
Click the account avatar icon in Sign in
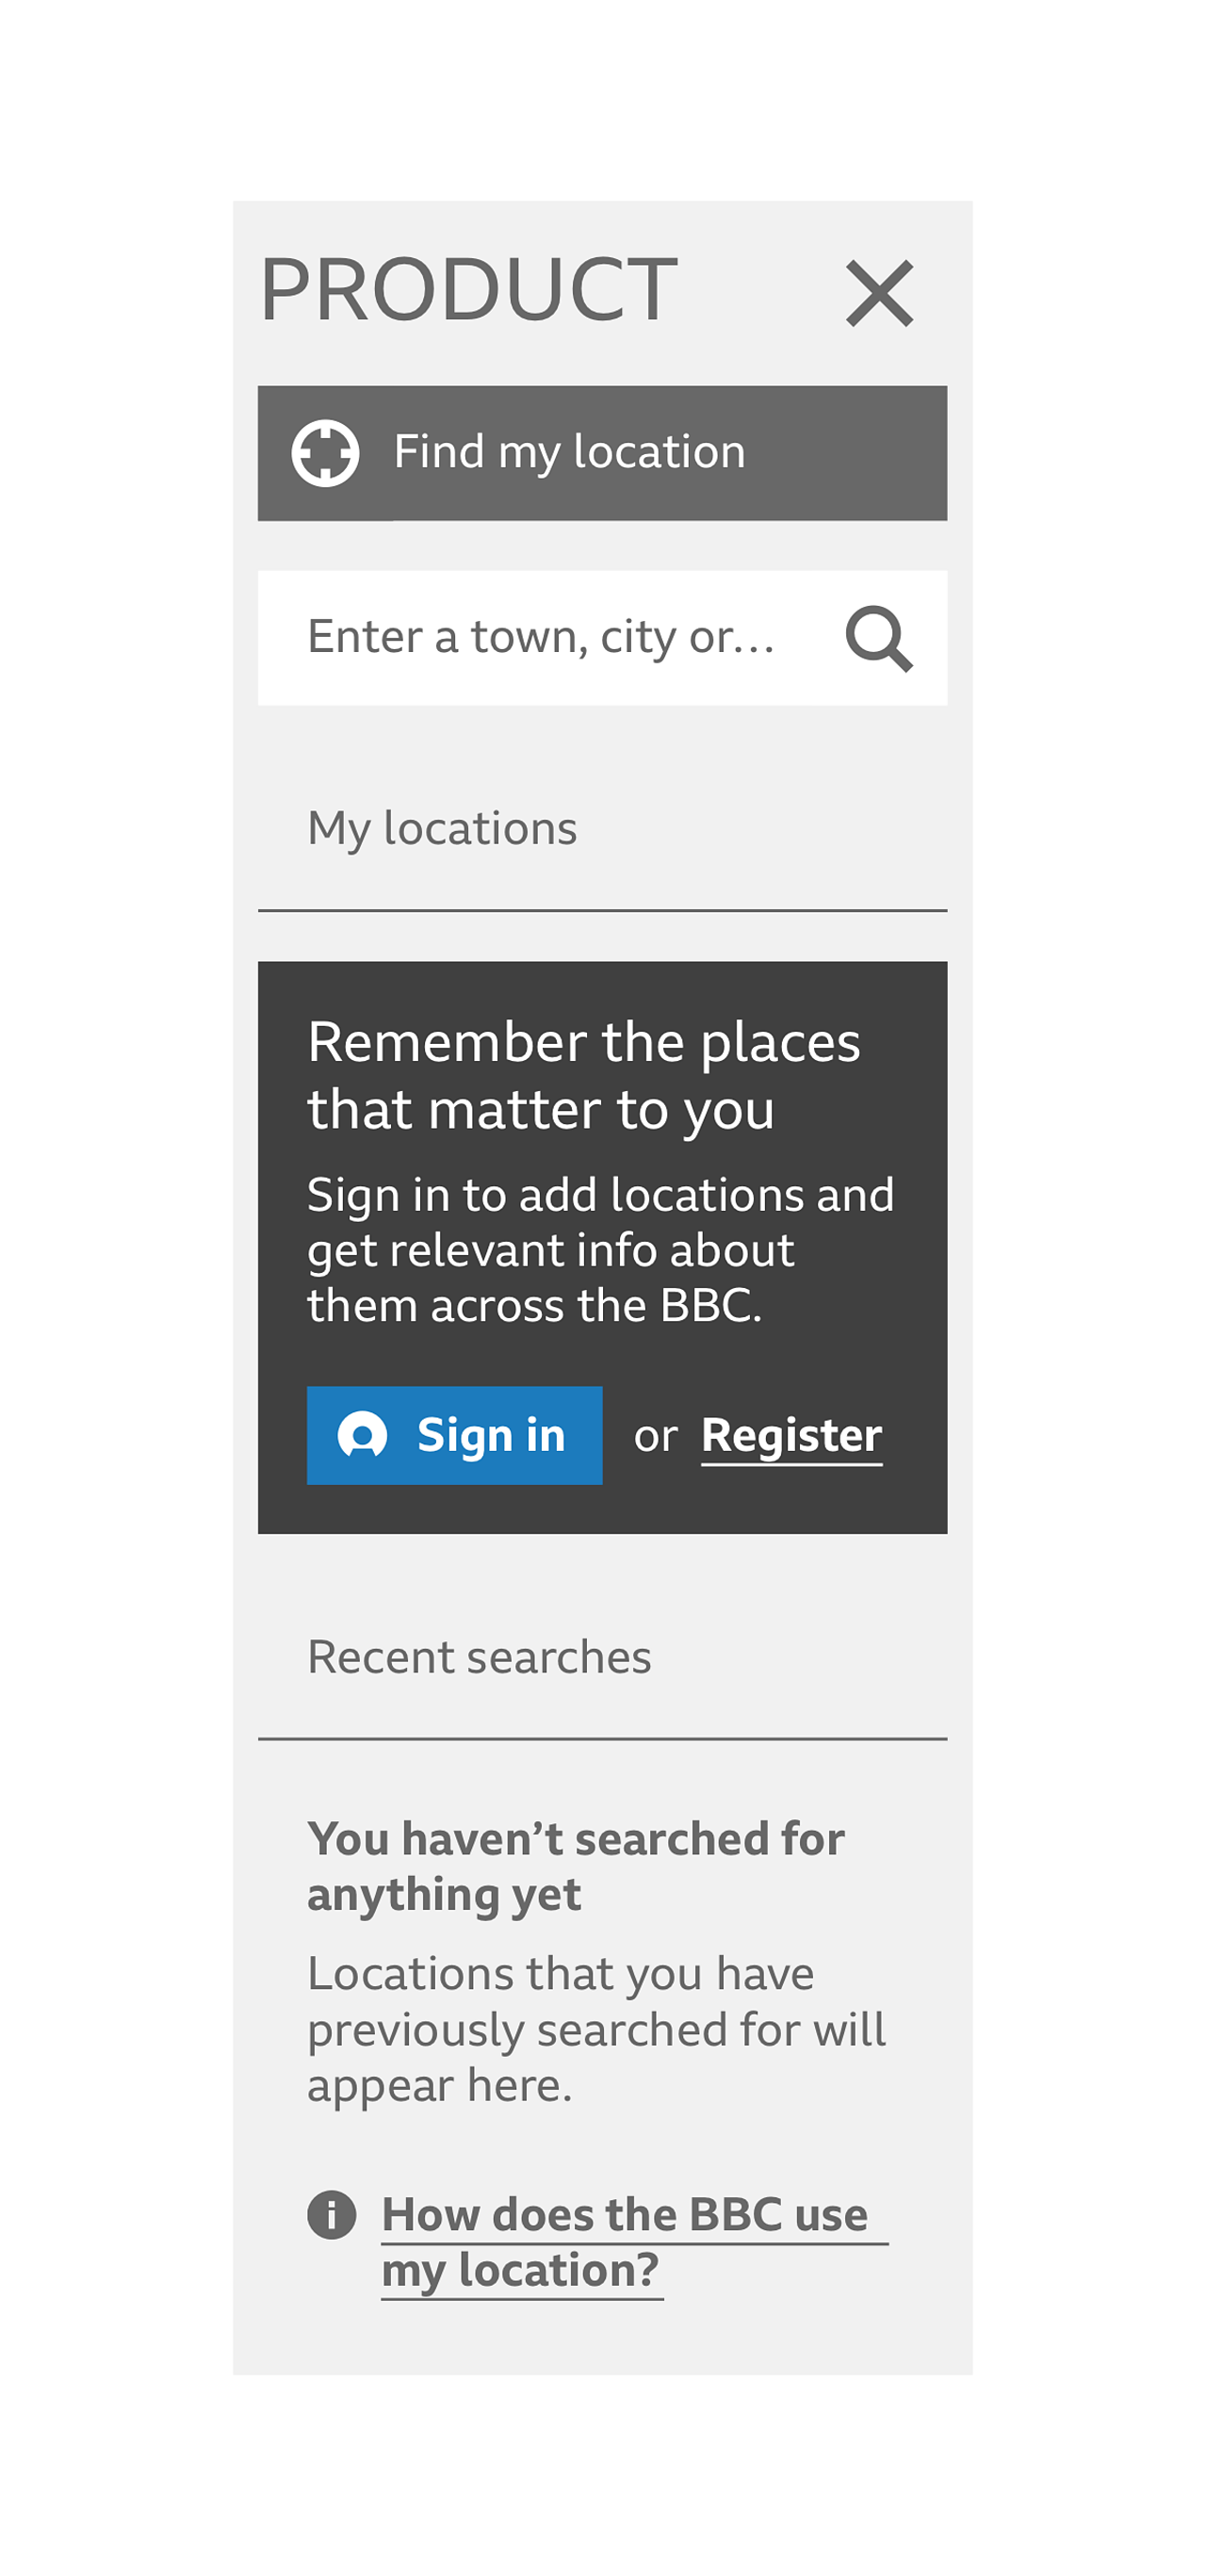(362, 1435)
